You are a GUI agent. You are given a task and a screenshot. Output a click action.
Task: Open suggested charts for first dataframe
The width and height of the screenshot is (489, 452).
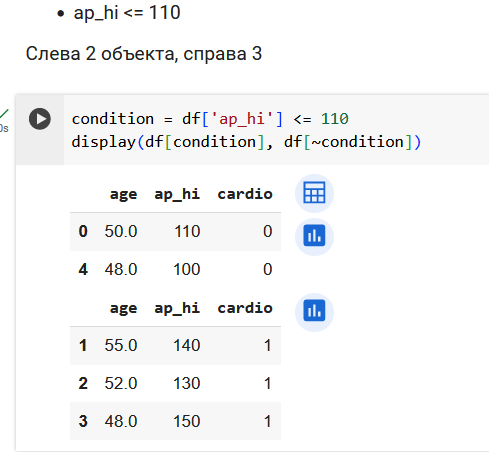pos(314,236)
